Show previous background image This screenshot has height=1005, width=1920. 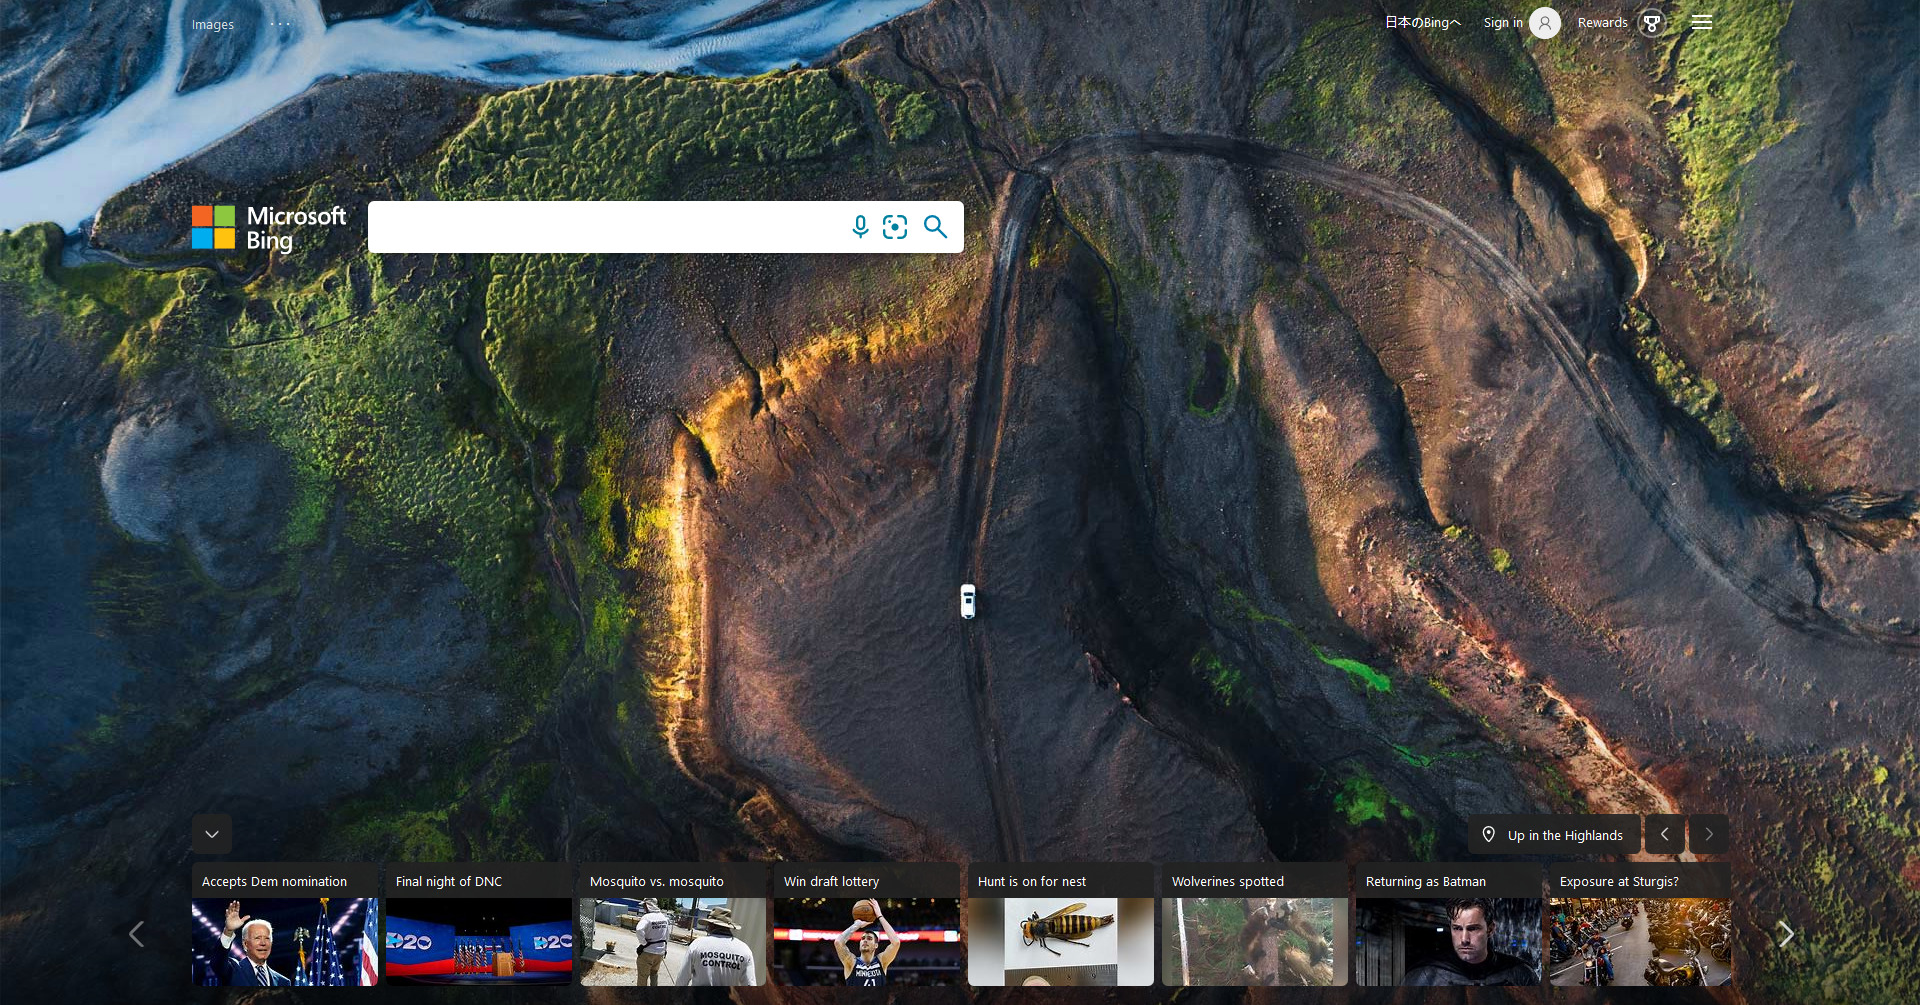click(1664, 834)
